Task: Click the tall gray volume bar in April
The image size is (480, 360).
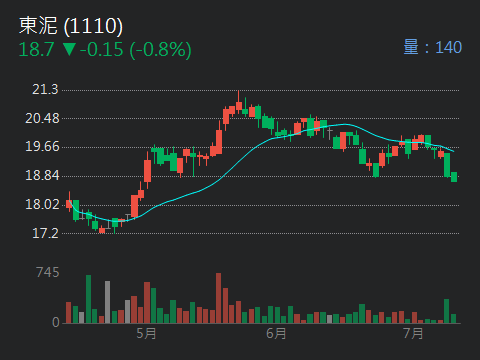Action: click(x=107, y=302)
